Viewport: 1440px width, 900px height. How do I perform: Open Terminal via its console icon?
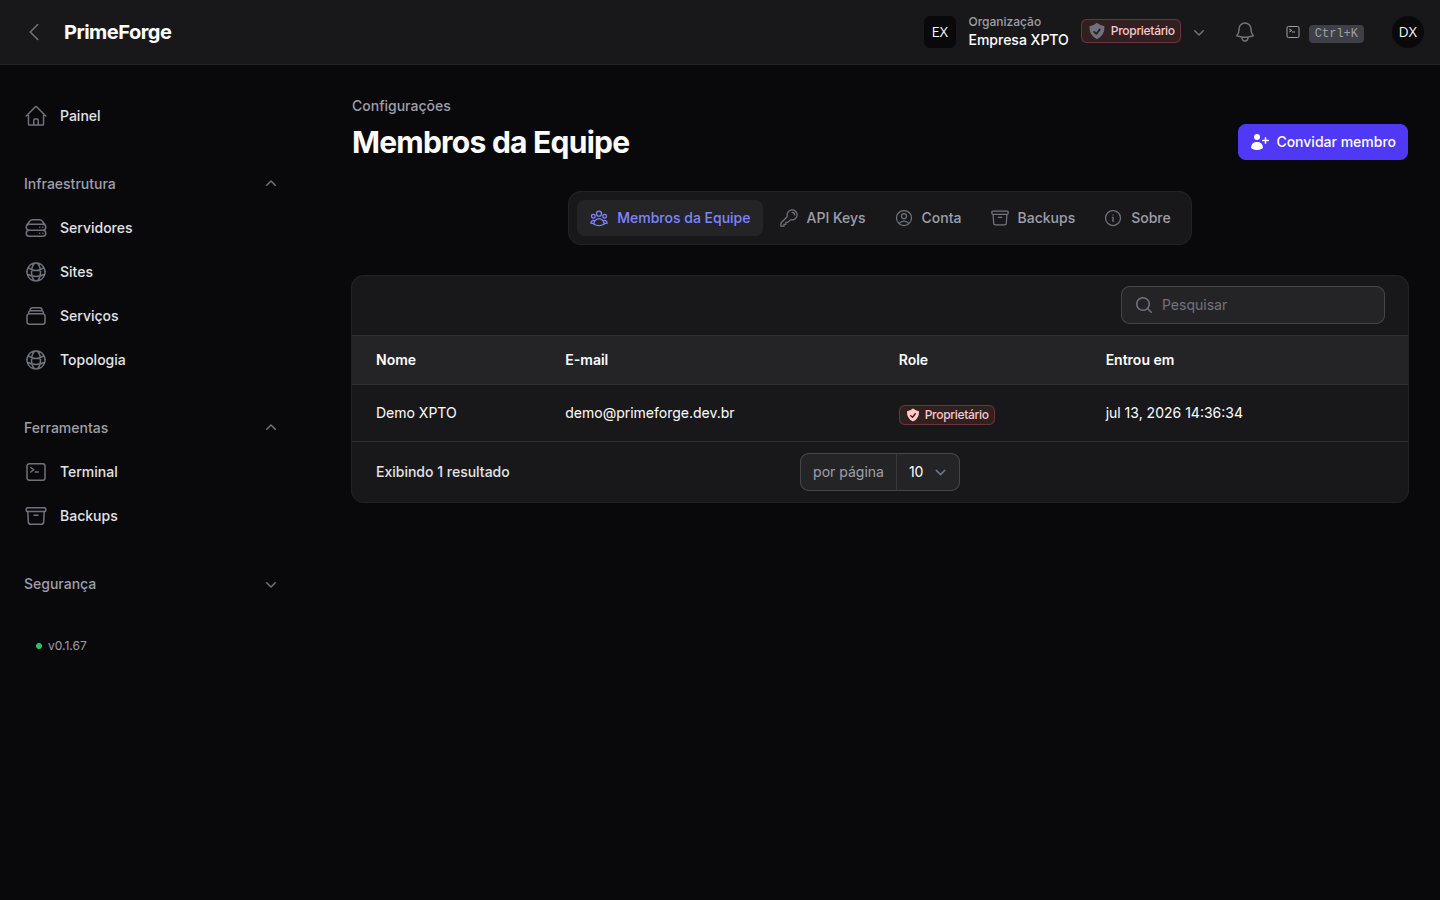[36, 472]
